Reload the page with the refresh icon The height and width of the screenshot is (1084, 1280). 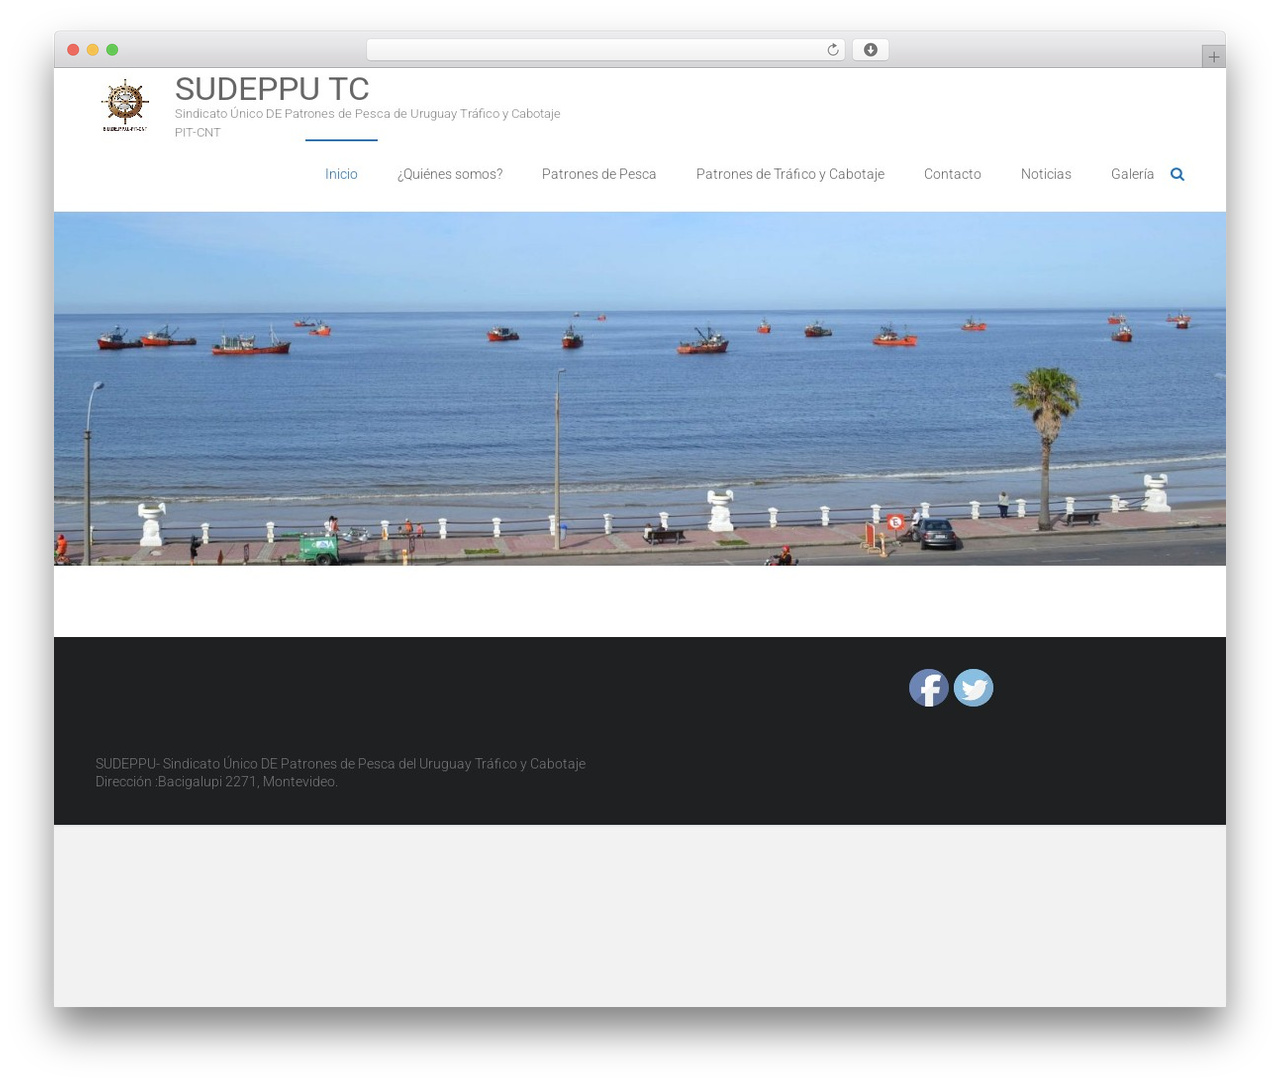click(833, 50)
